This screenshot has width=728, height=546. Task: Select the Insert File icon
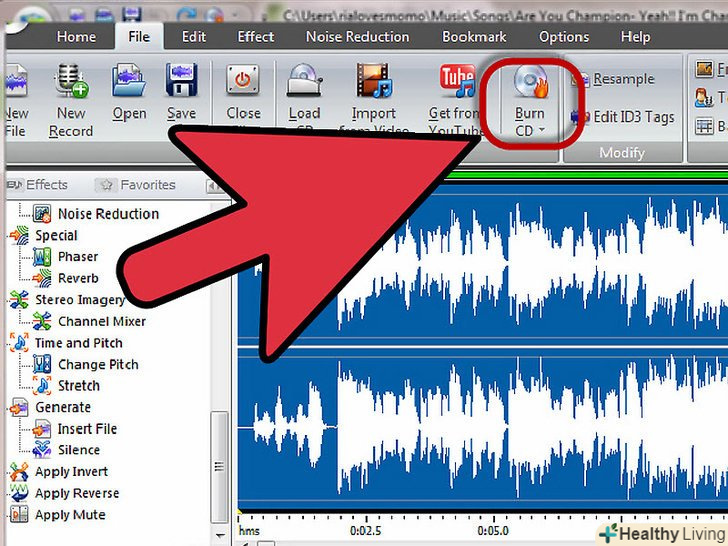pyautogui.click(x=42, y=429)
